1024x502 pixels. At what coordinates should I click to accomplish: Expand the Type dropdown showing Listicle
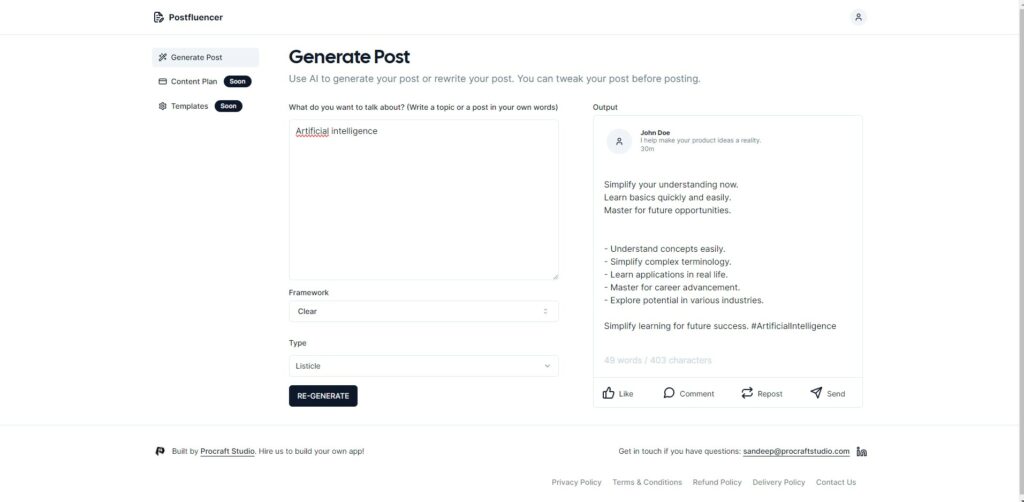pos(423,366)
